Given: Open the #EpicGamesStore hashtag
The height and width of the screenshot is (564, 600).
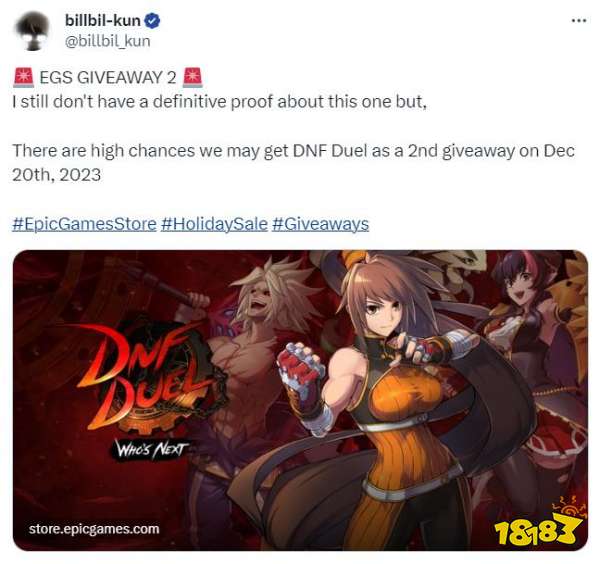Looking at the screenshot, I should tap(84, 224).
